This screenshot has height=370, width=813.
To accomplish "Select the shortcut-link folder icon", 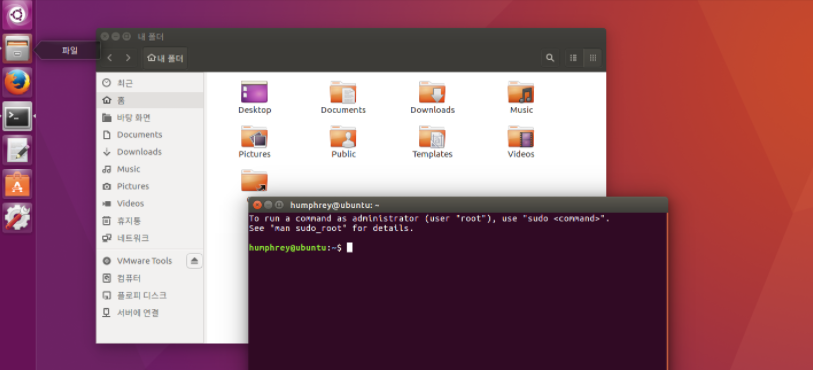I will coord(254,181).
